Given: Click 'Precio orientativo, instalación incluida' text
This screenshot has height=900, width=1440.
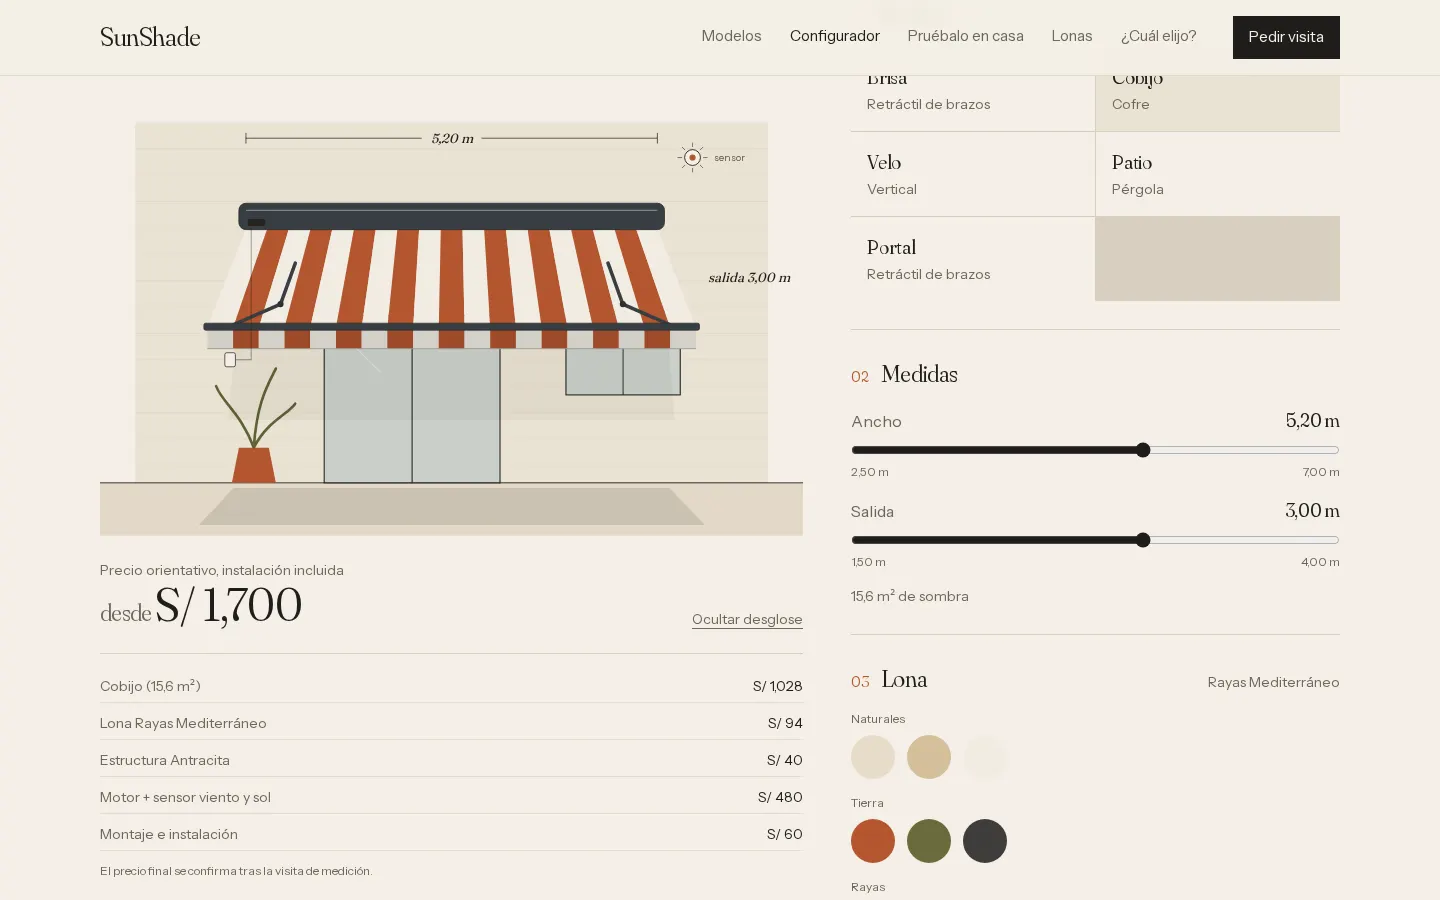Looking at the screenshot, I should 222,570.
